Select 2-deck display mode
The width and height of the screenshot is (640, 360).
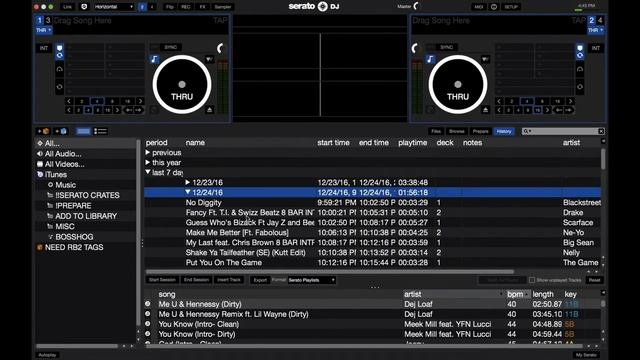tap(142, 7)
